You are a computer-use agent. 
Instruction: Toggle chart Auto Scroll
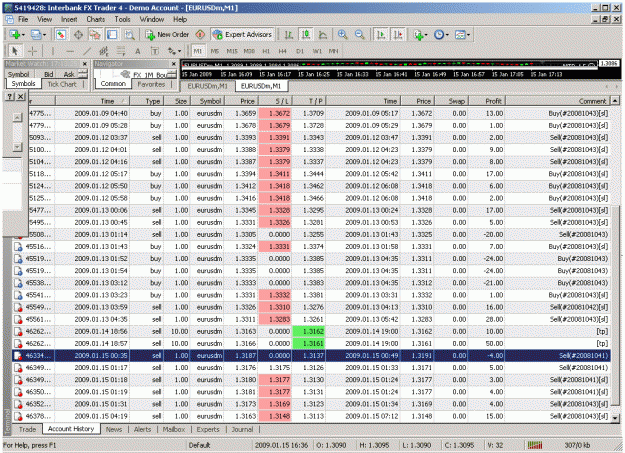click(381, 35)
